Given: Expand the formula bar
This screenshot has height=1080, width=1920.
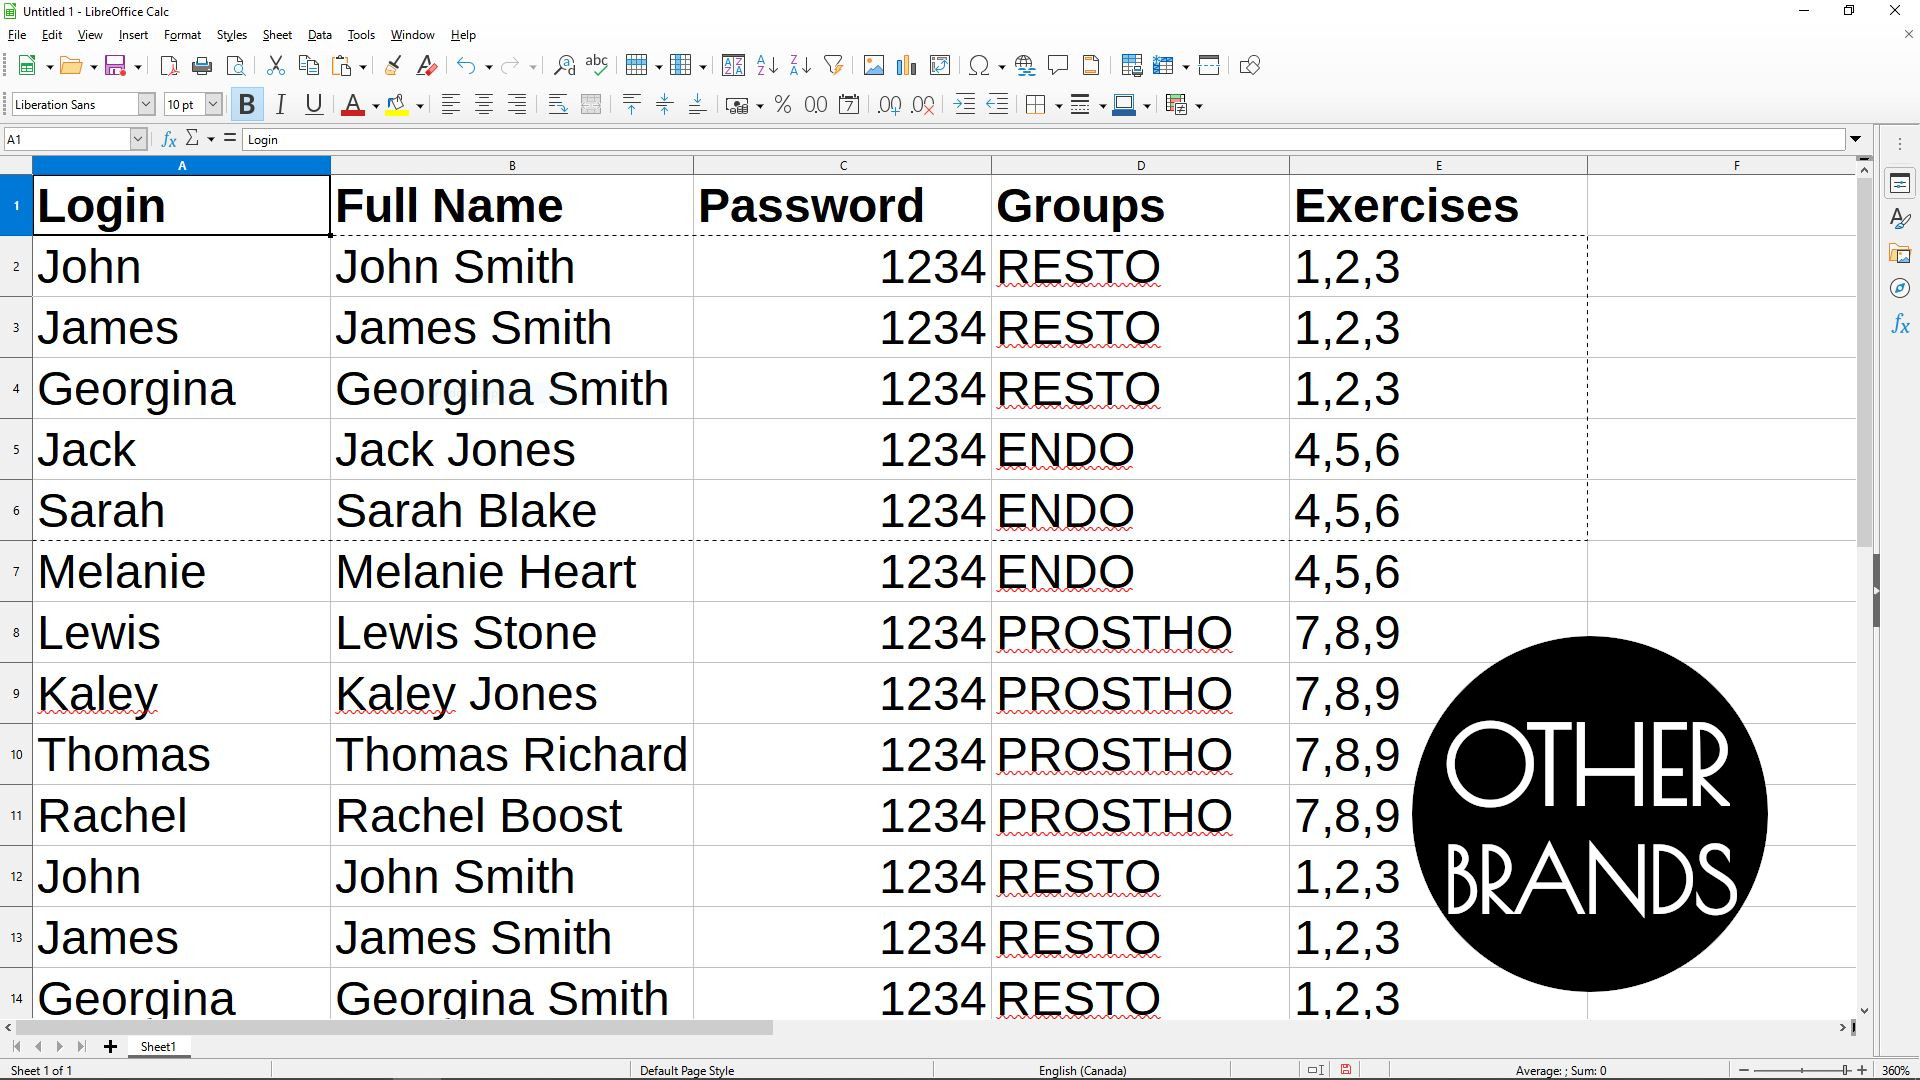Looking at the screenshot, I should tap(1856, 140).
